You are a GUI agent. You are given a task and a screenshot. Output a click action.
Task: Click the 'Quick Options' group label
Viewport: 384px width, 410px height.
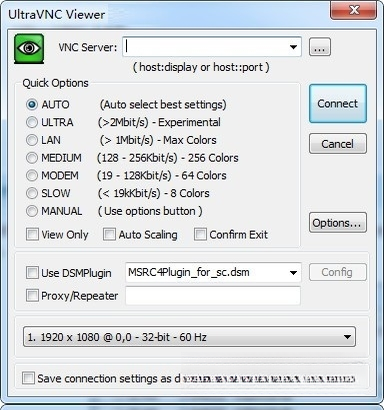[x=55, y=83]
